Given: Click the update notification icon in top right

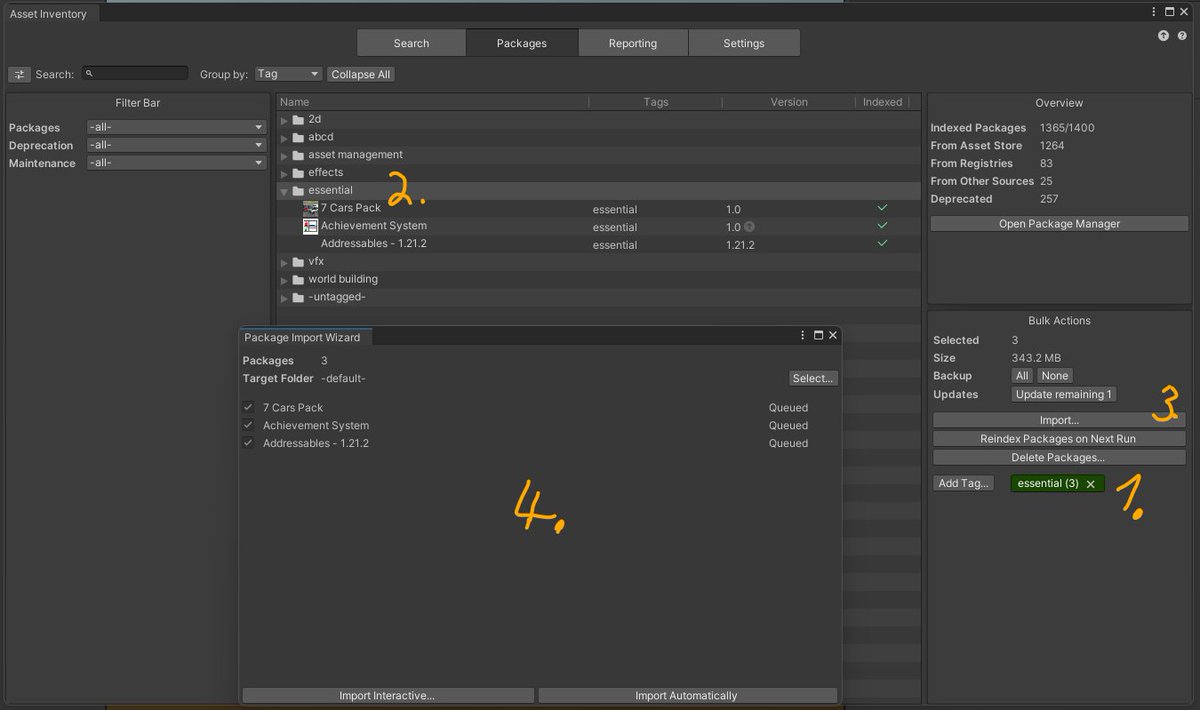Looking at the screenshot, I should coord(1163,35).
